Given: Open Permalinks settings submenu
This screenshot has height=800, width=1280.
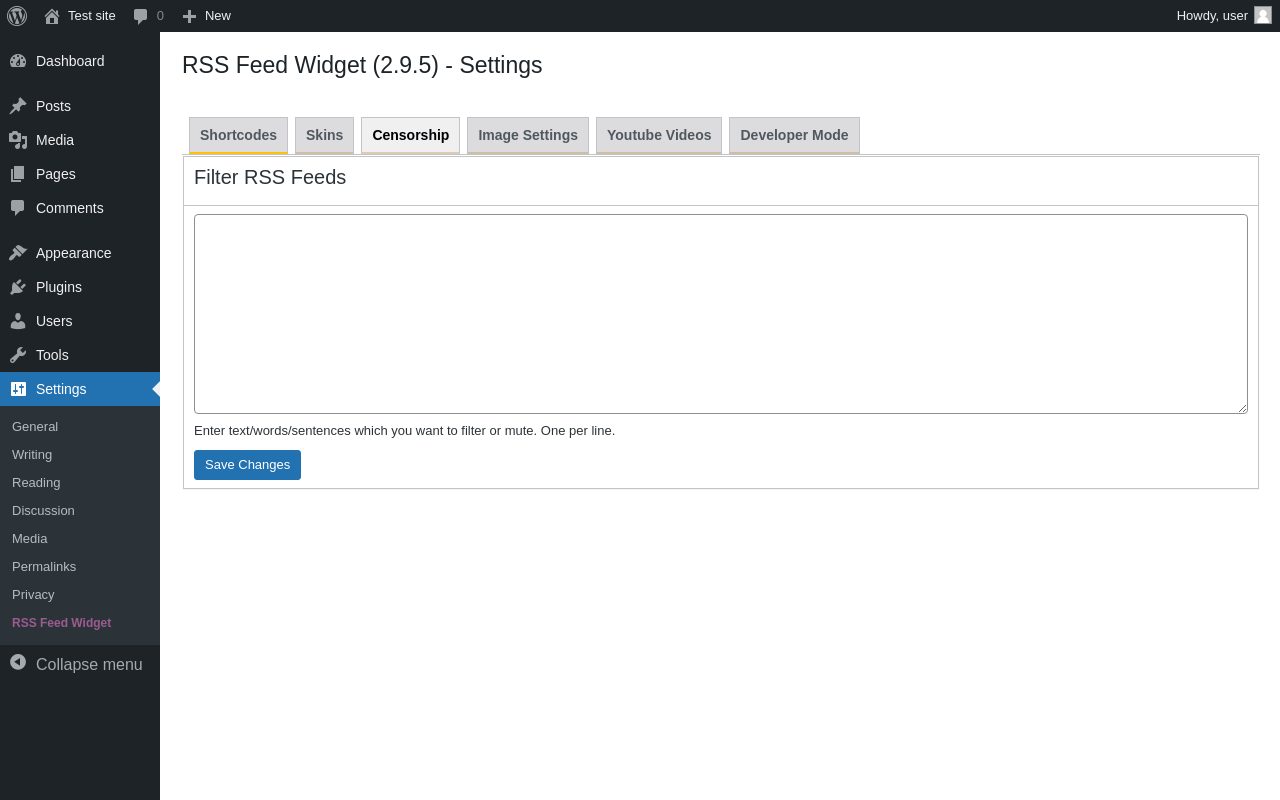Looking at the screenshot, I should coord(44,567).
